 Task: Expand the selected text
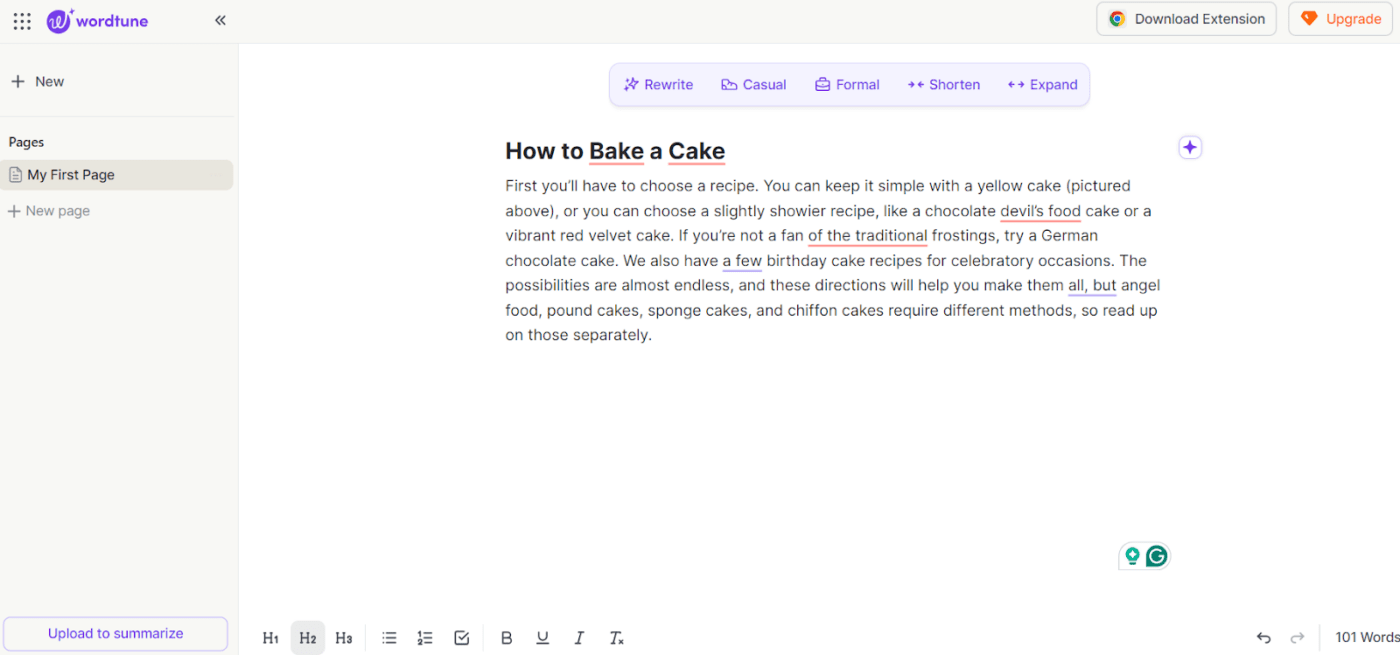coord(1043,85)
